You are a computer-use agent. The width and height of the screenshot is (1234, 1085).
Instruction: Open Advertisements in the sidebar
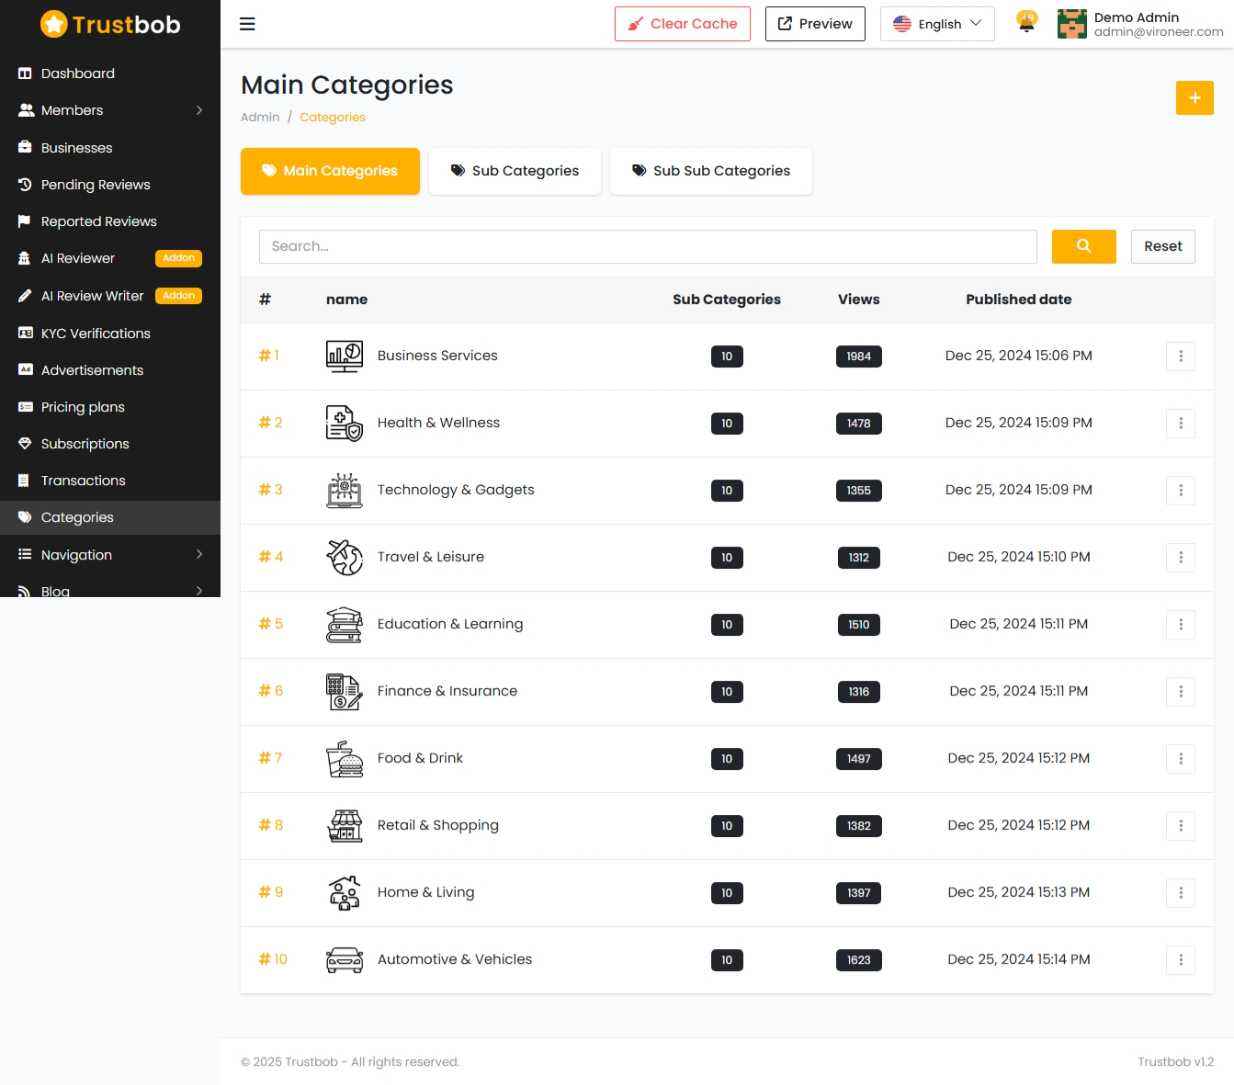tap(110, 370)
